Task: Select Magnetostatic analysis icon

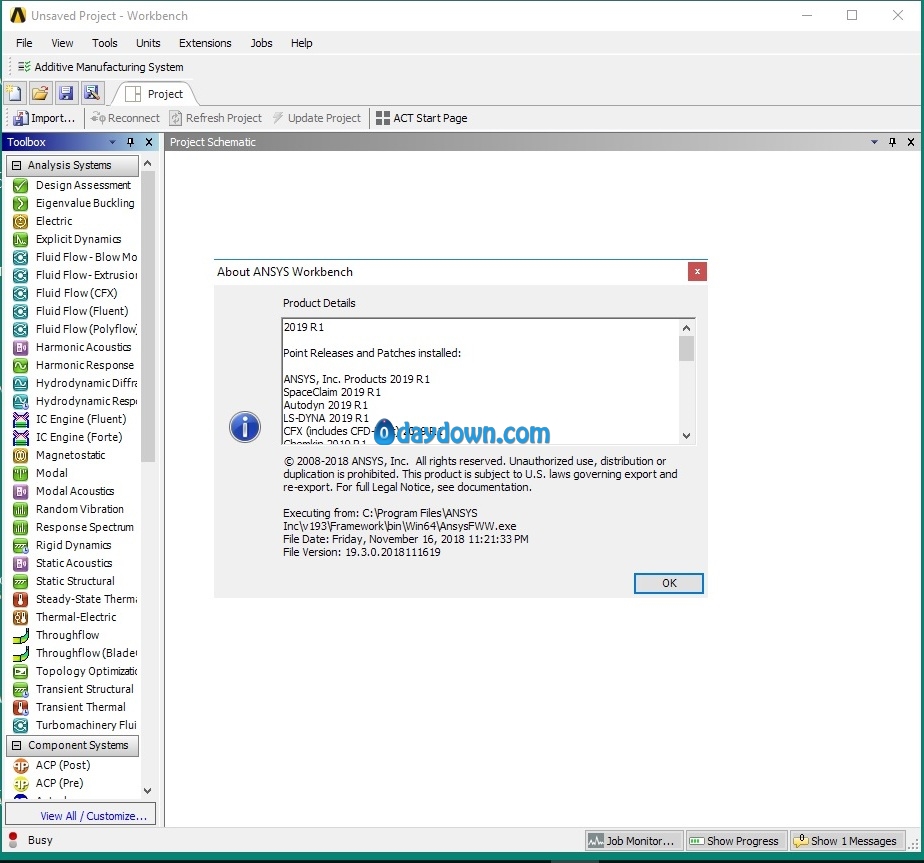Action: click(21, 455)
